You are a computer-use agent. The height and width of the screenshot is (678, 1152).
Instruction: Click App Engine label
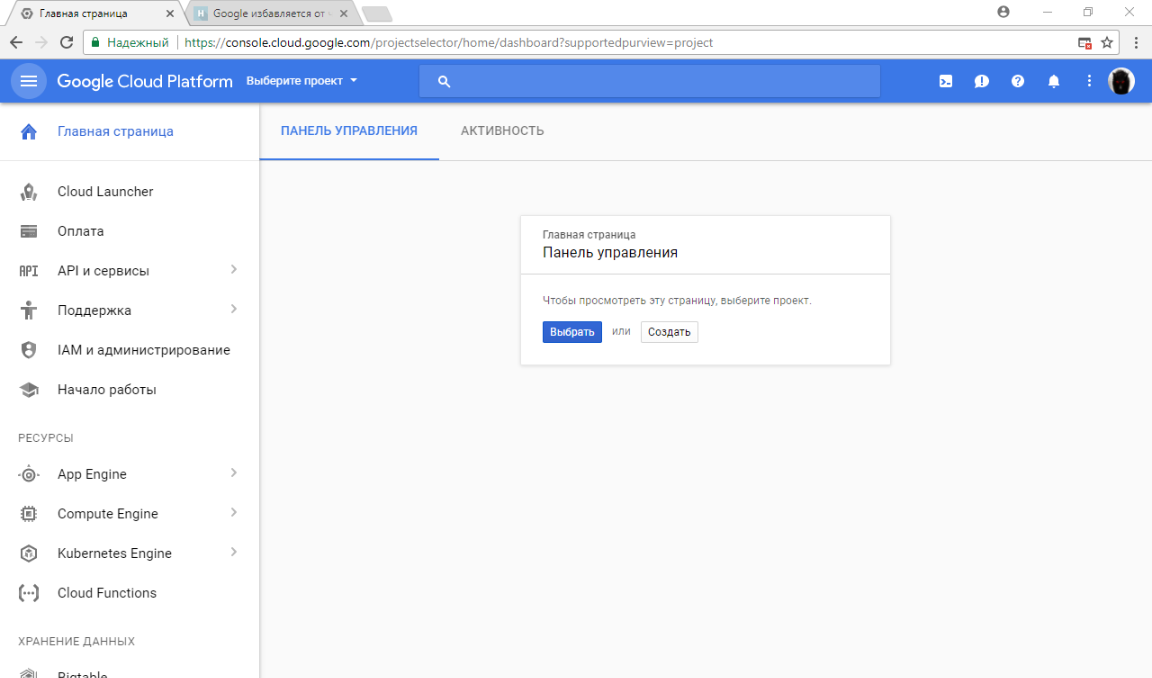pyautogui.click(x=92, y=475)
